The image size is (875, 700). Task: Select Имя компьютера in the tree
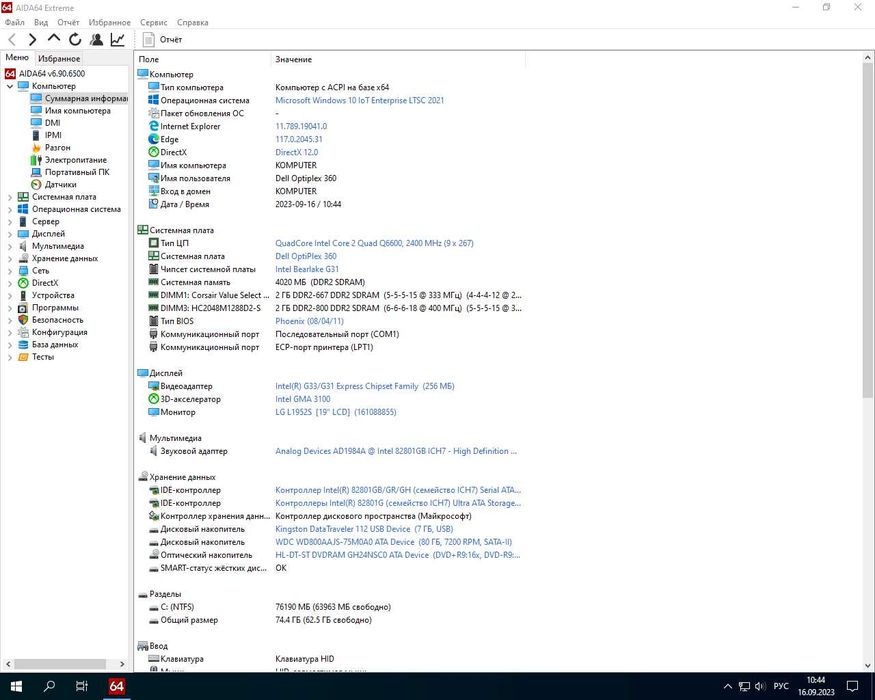78,111
